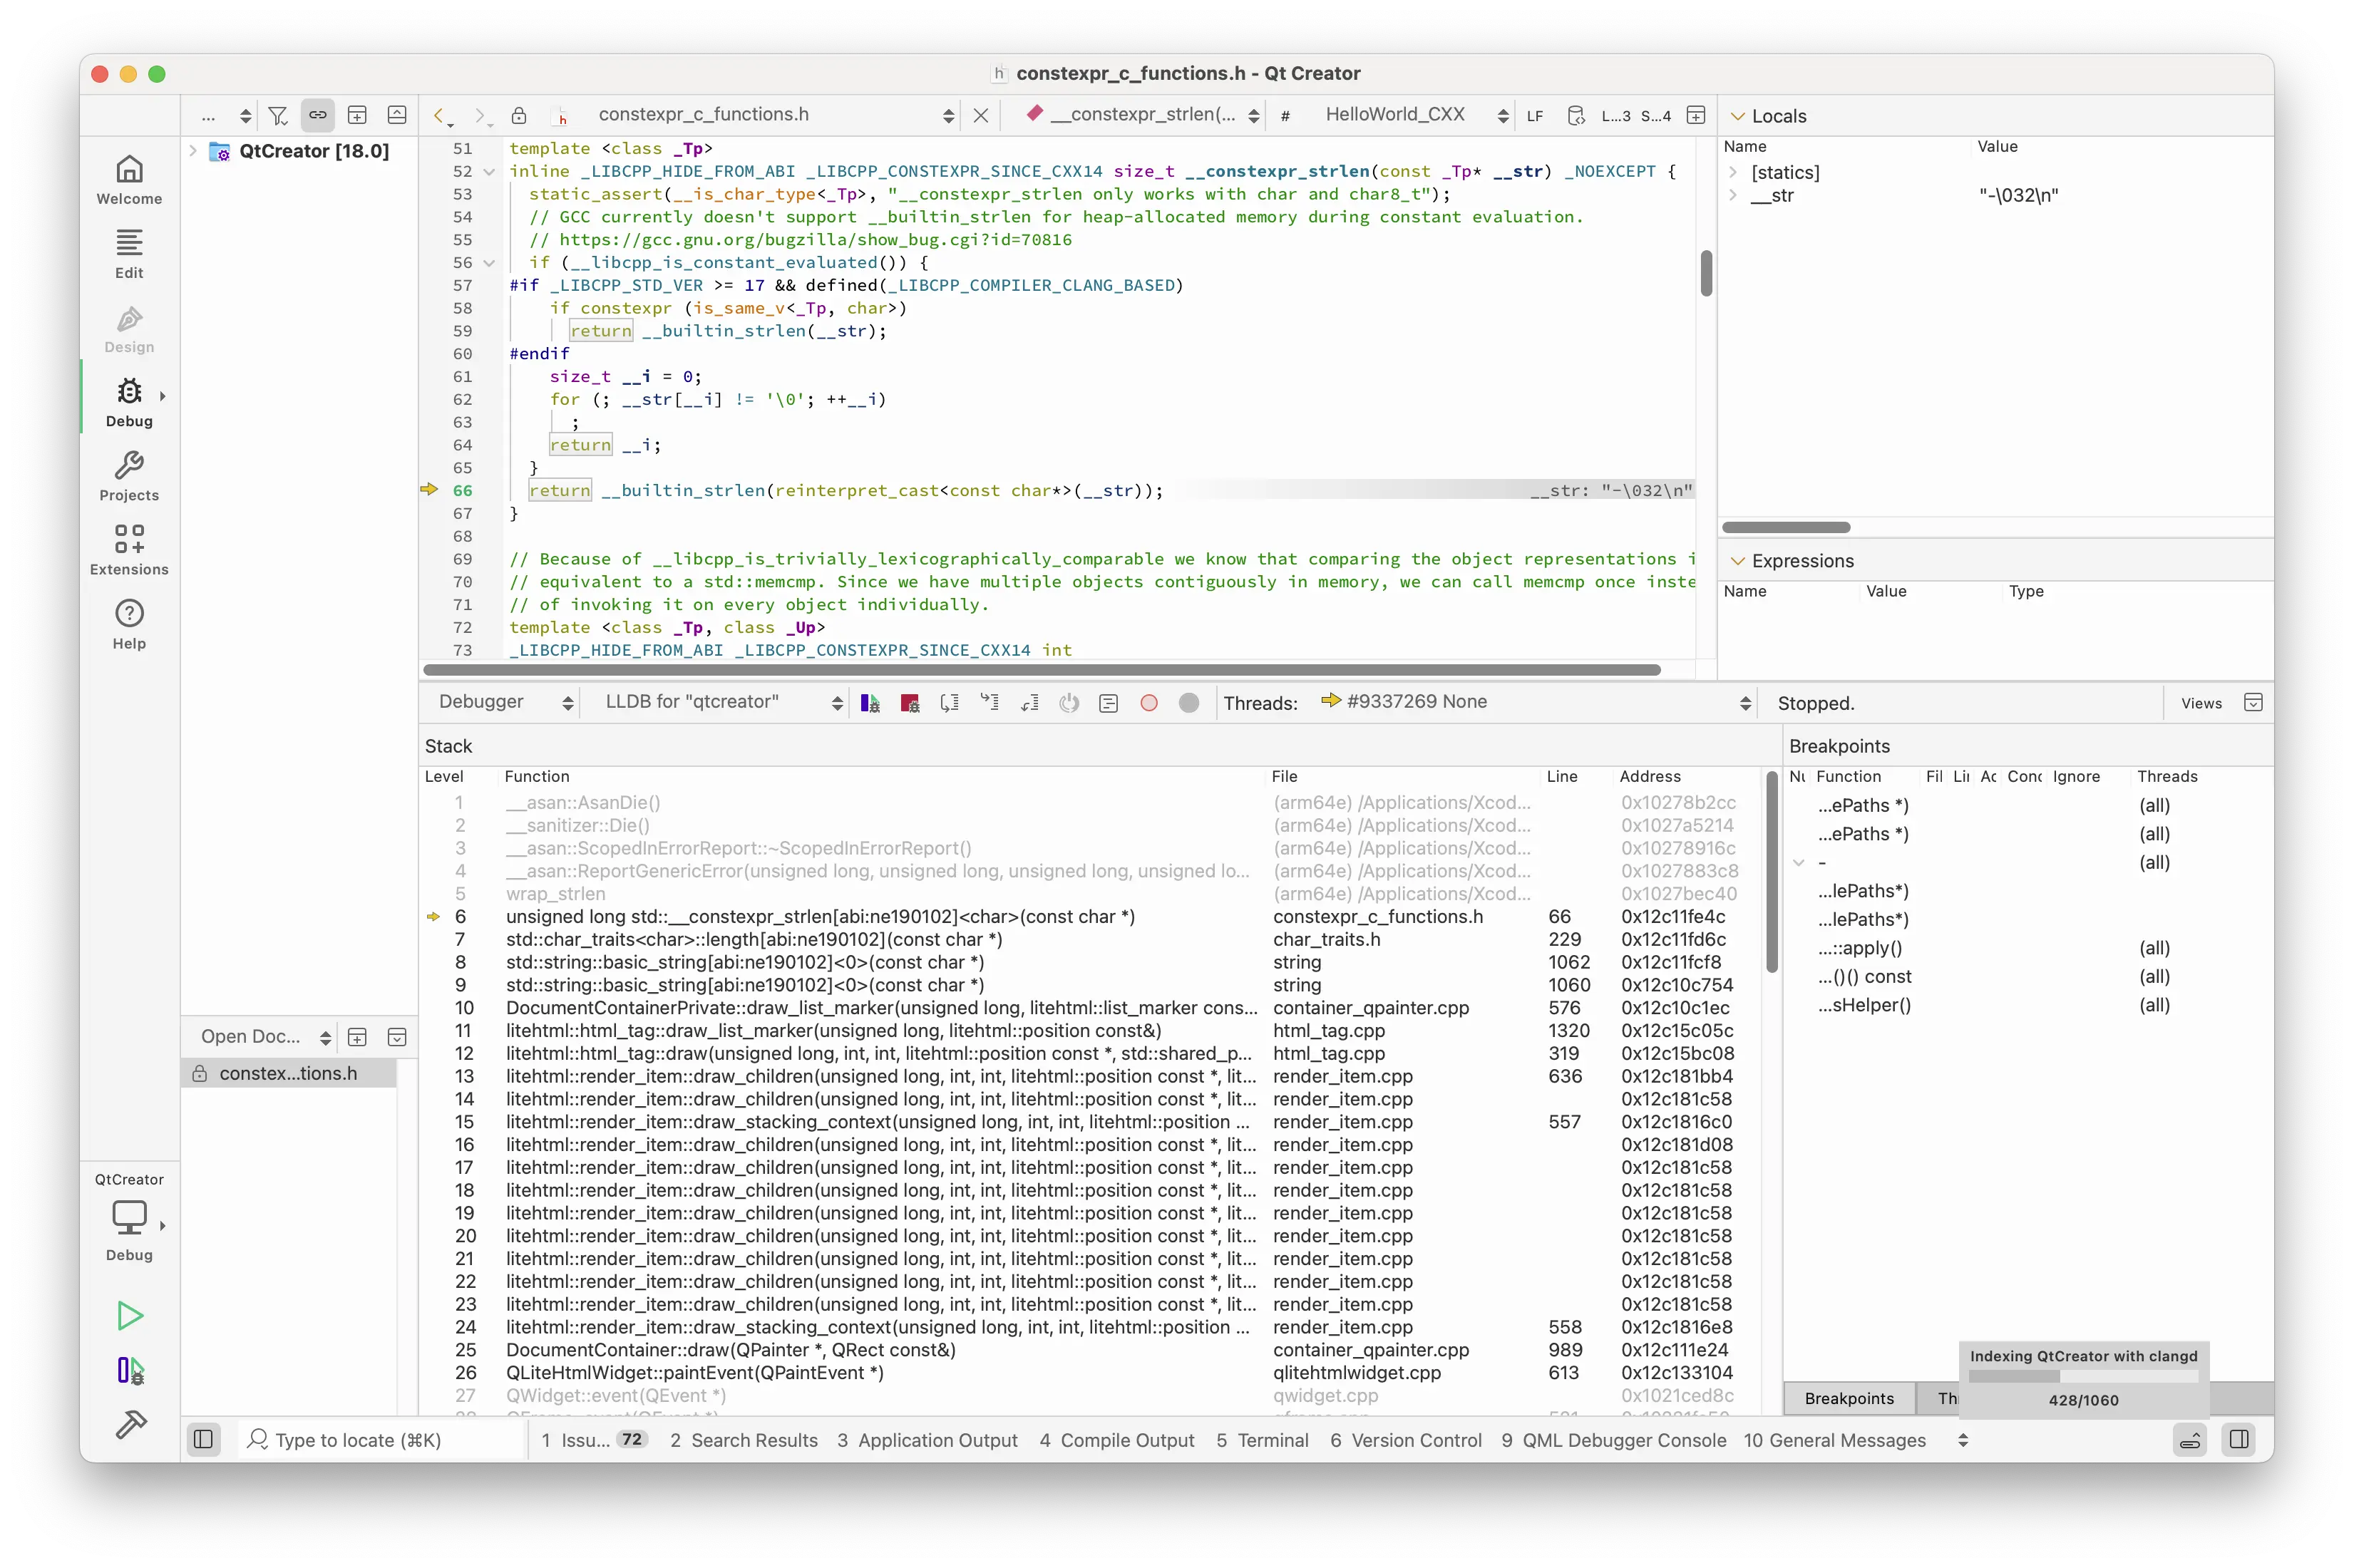
Task: Toggle operate by instruction mode
Action: click(1108, 703)
